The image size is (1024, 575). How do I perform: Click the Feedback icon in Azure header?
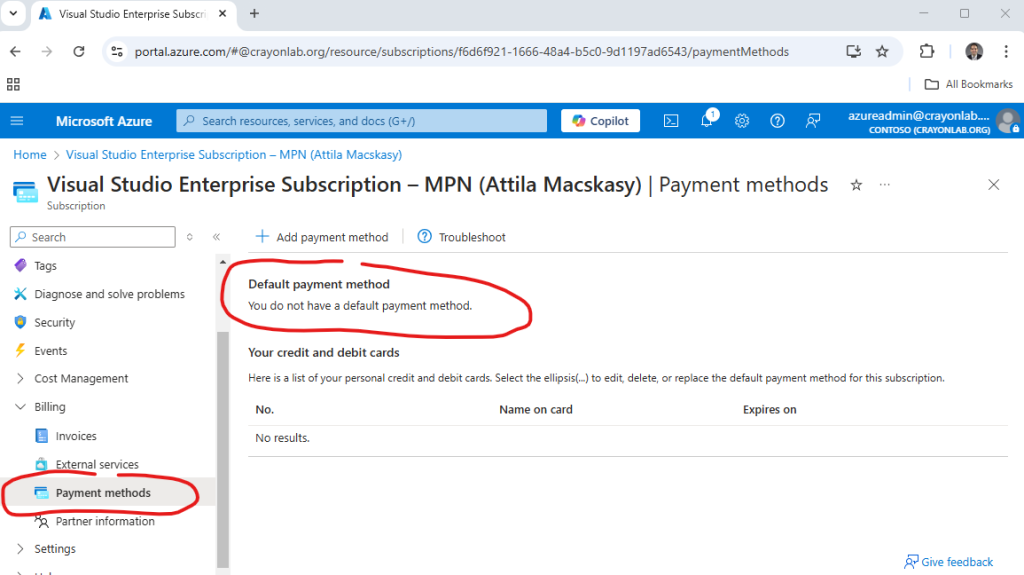pyautogui.click(x=813, y=121)
